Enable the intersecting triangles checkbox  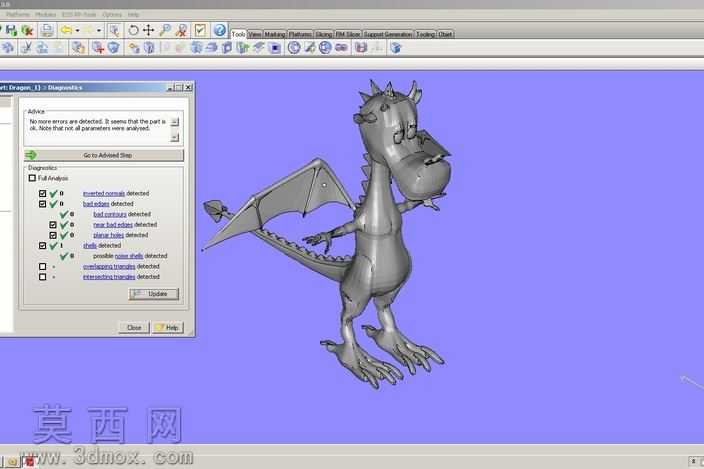pyautogui.click(x=42, y=277)
